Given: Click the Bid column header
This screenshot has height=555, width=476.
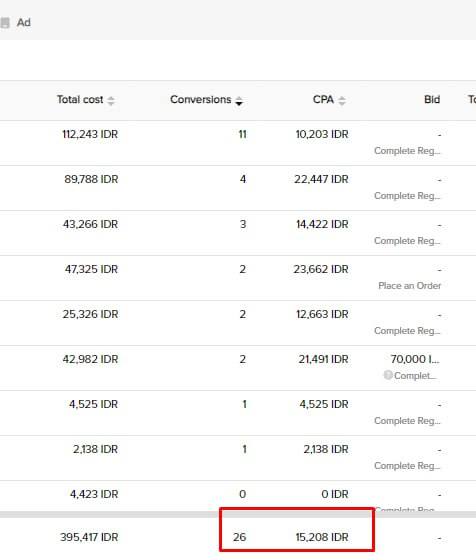Looking at the screenshot, I should pos(432,99).
